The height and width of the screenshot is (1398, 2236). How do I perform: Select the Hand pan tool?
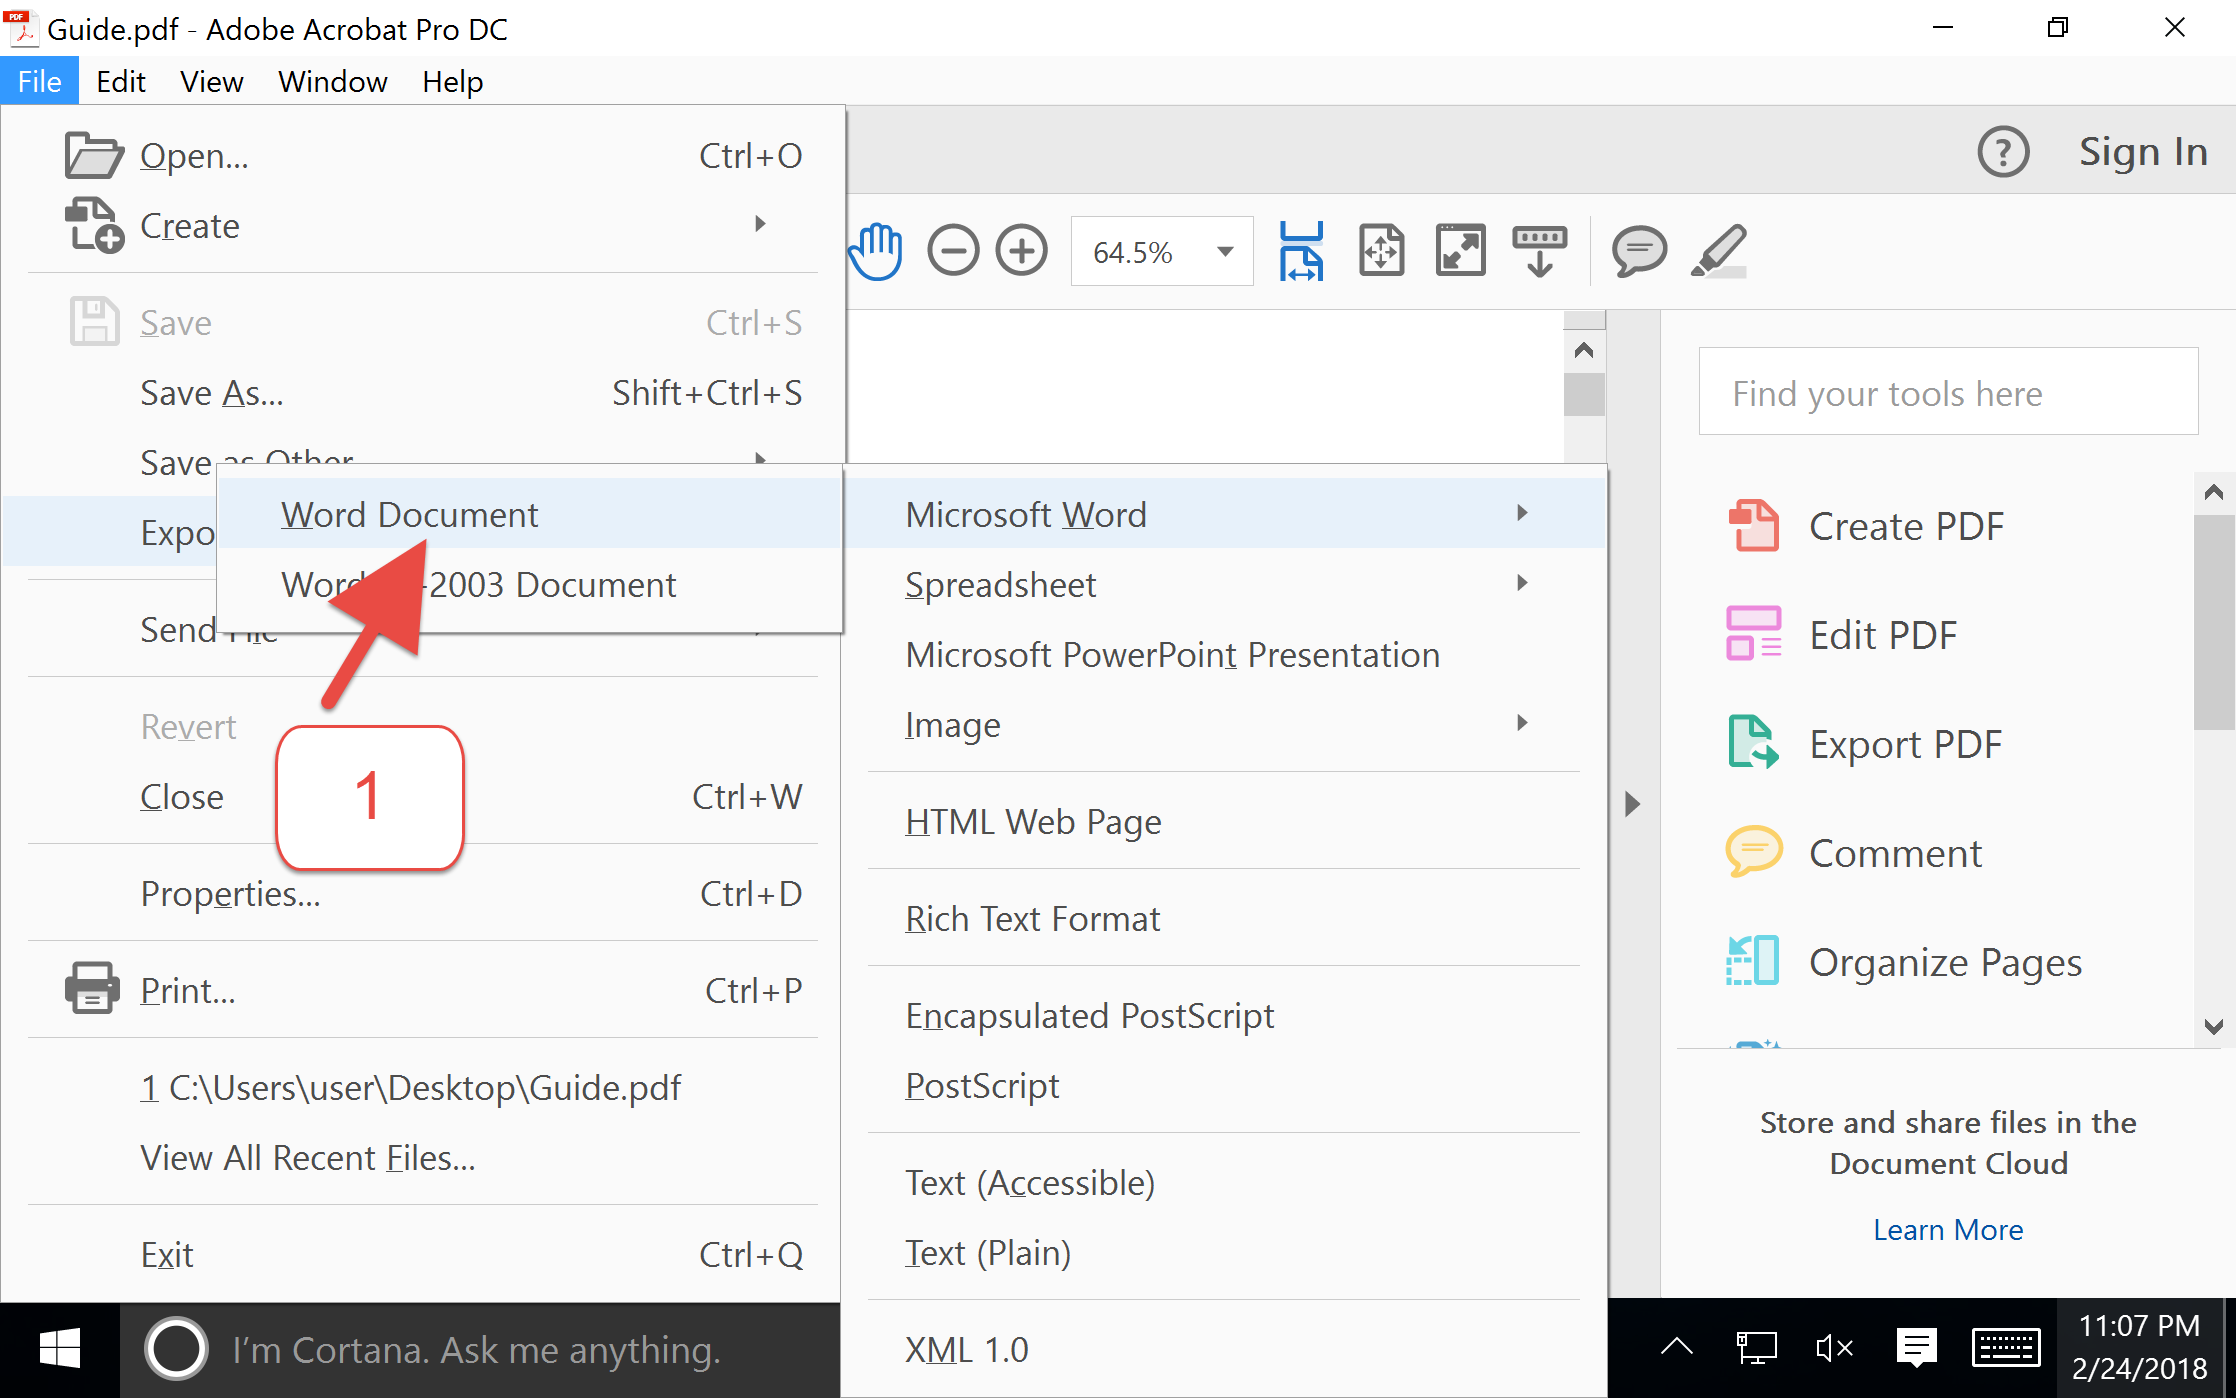[x=876, y=251]
